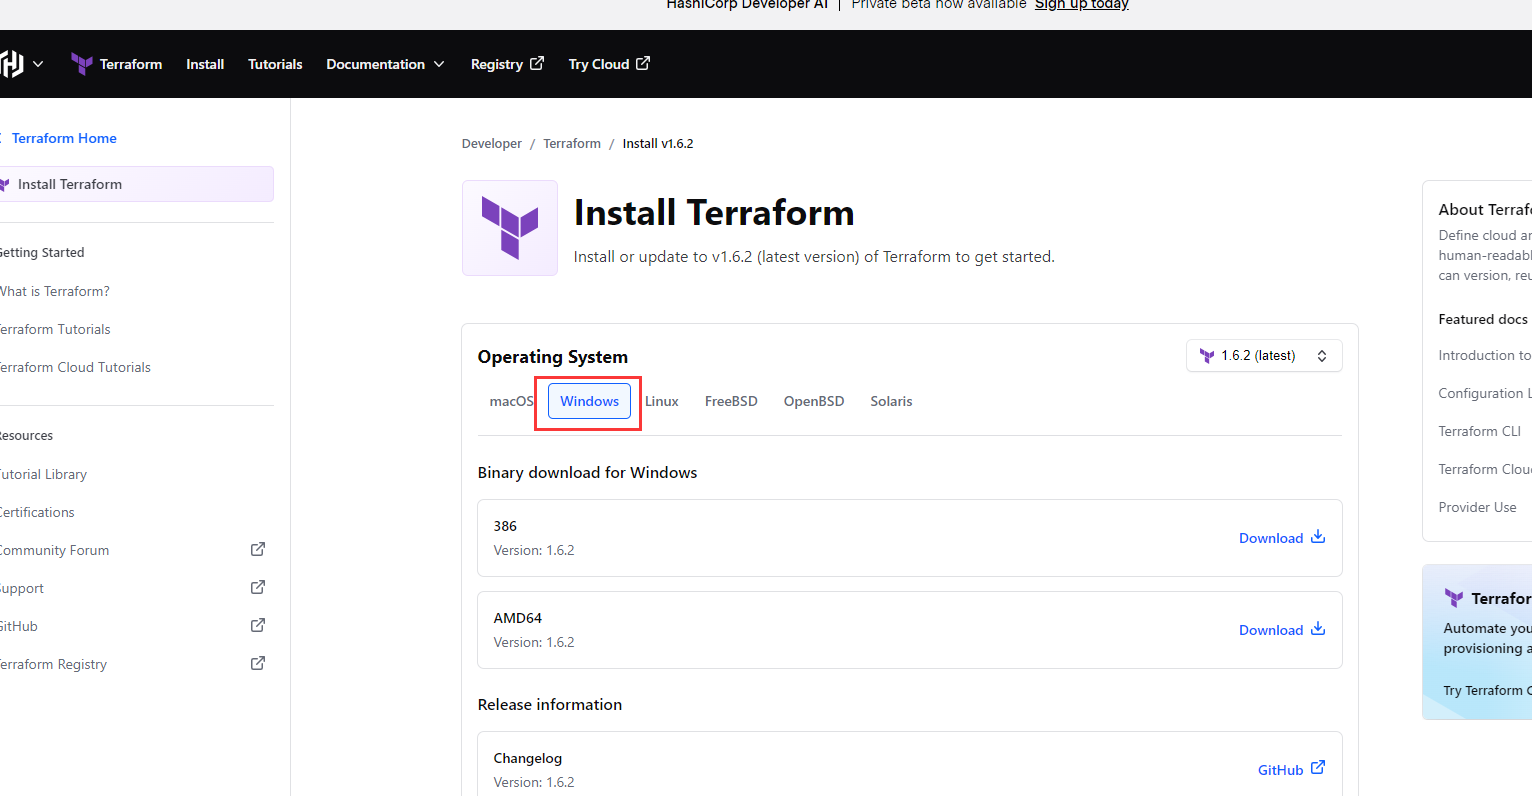1532x796 pixels.
Task: Select the macOS operating system tab
Action: click(x=511, y=400)
